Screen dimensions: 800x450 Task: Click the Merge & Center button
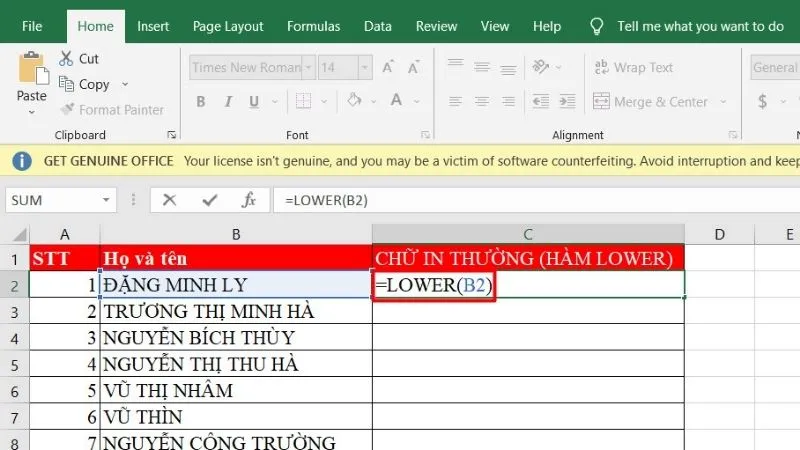[650, 101]
